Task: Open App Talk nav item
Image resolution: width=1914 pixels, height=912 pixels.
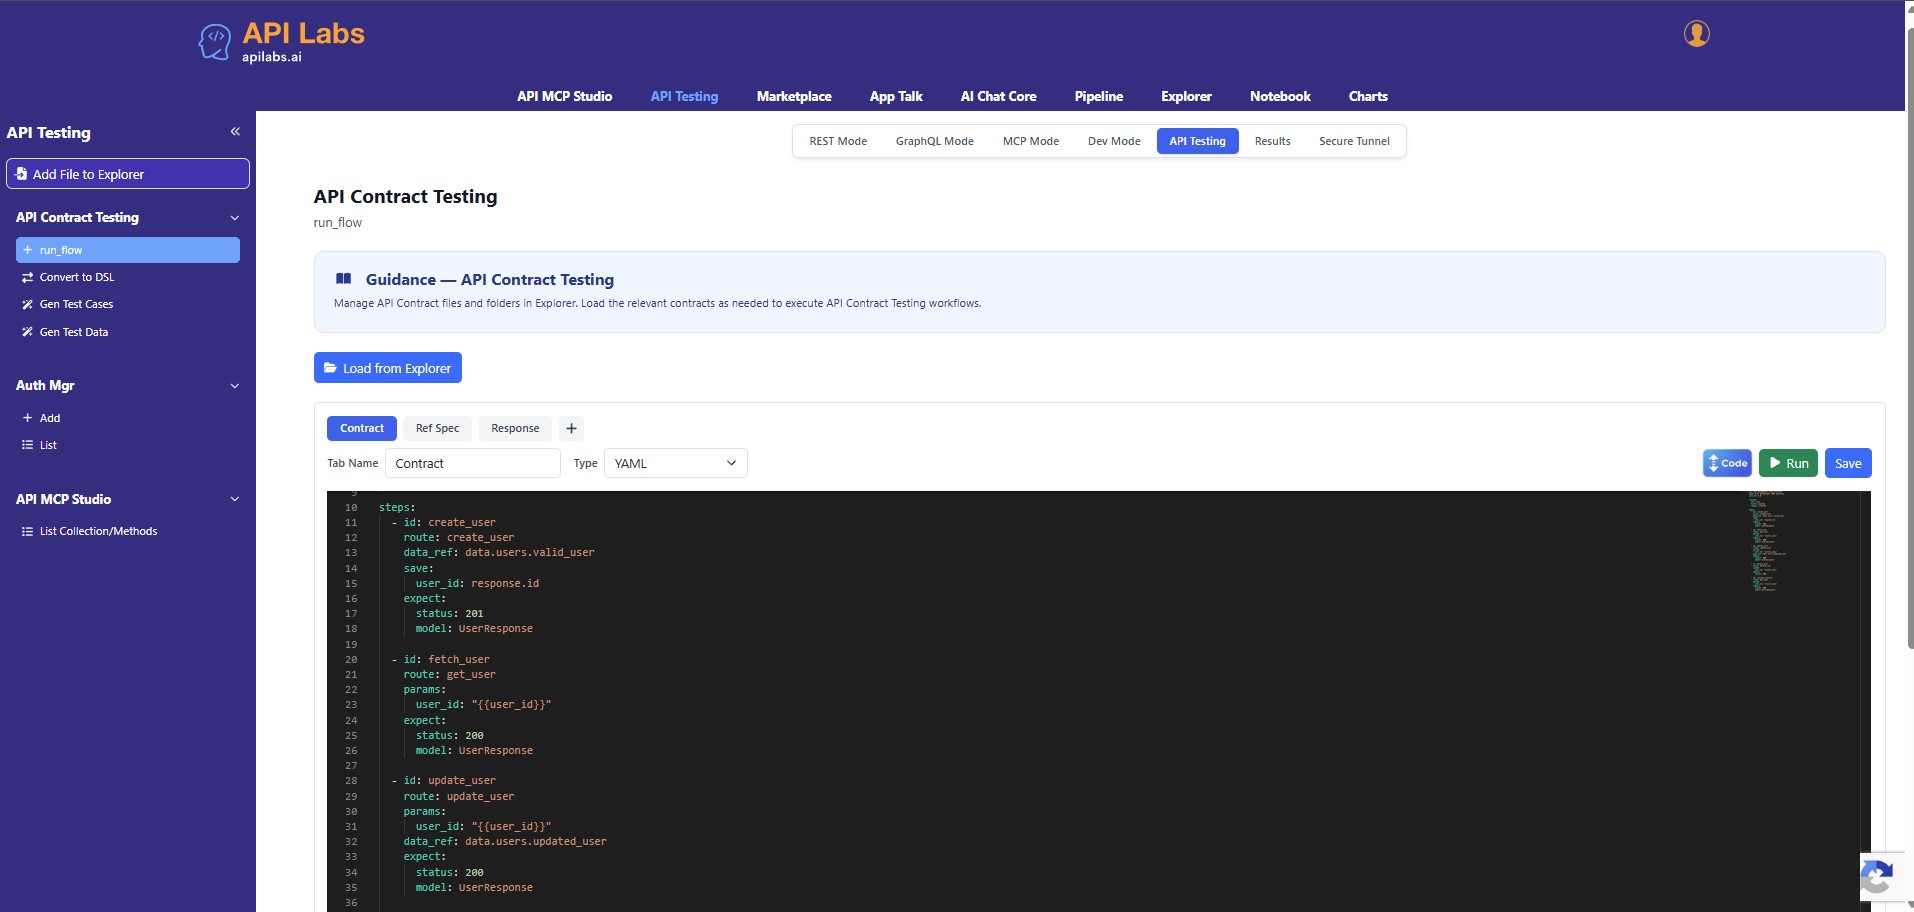Action: pos(896,96)
